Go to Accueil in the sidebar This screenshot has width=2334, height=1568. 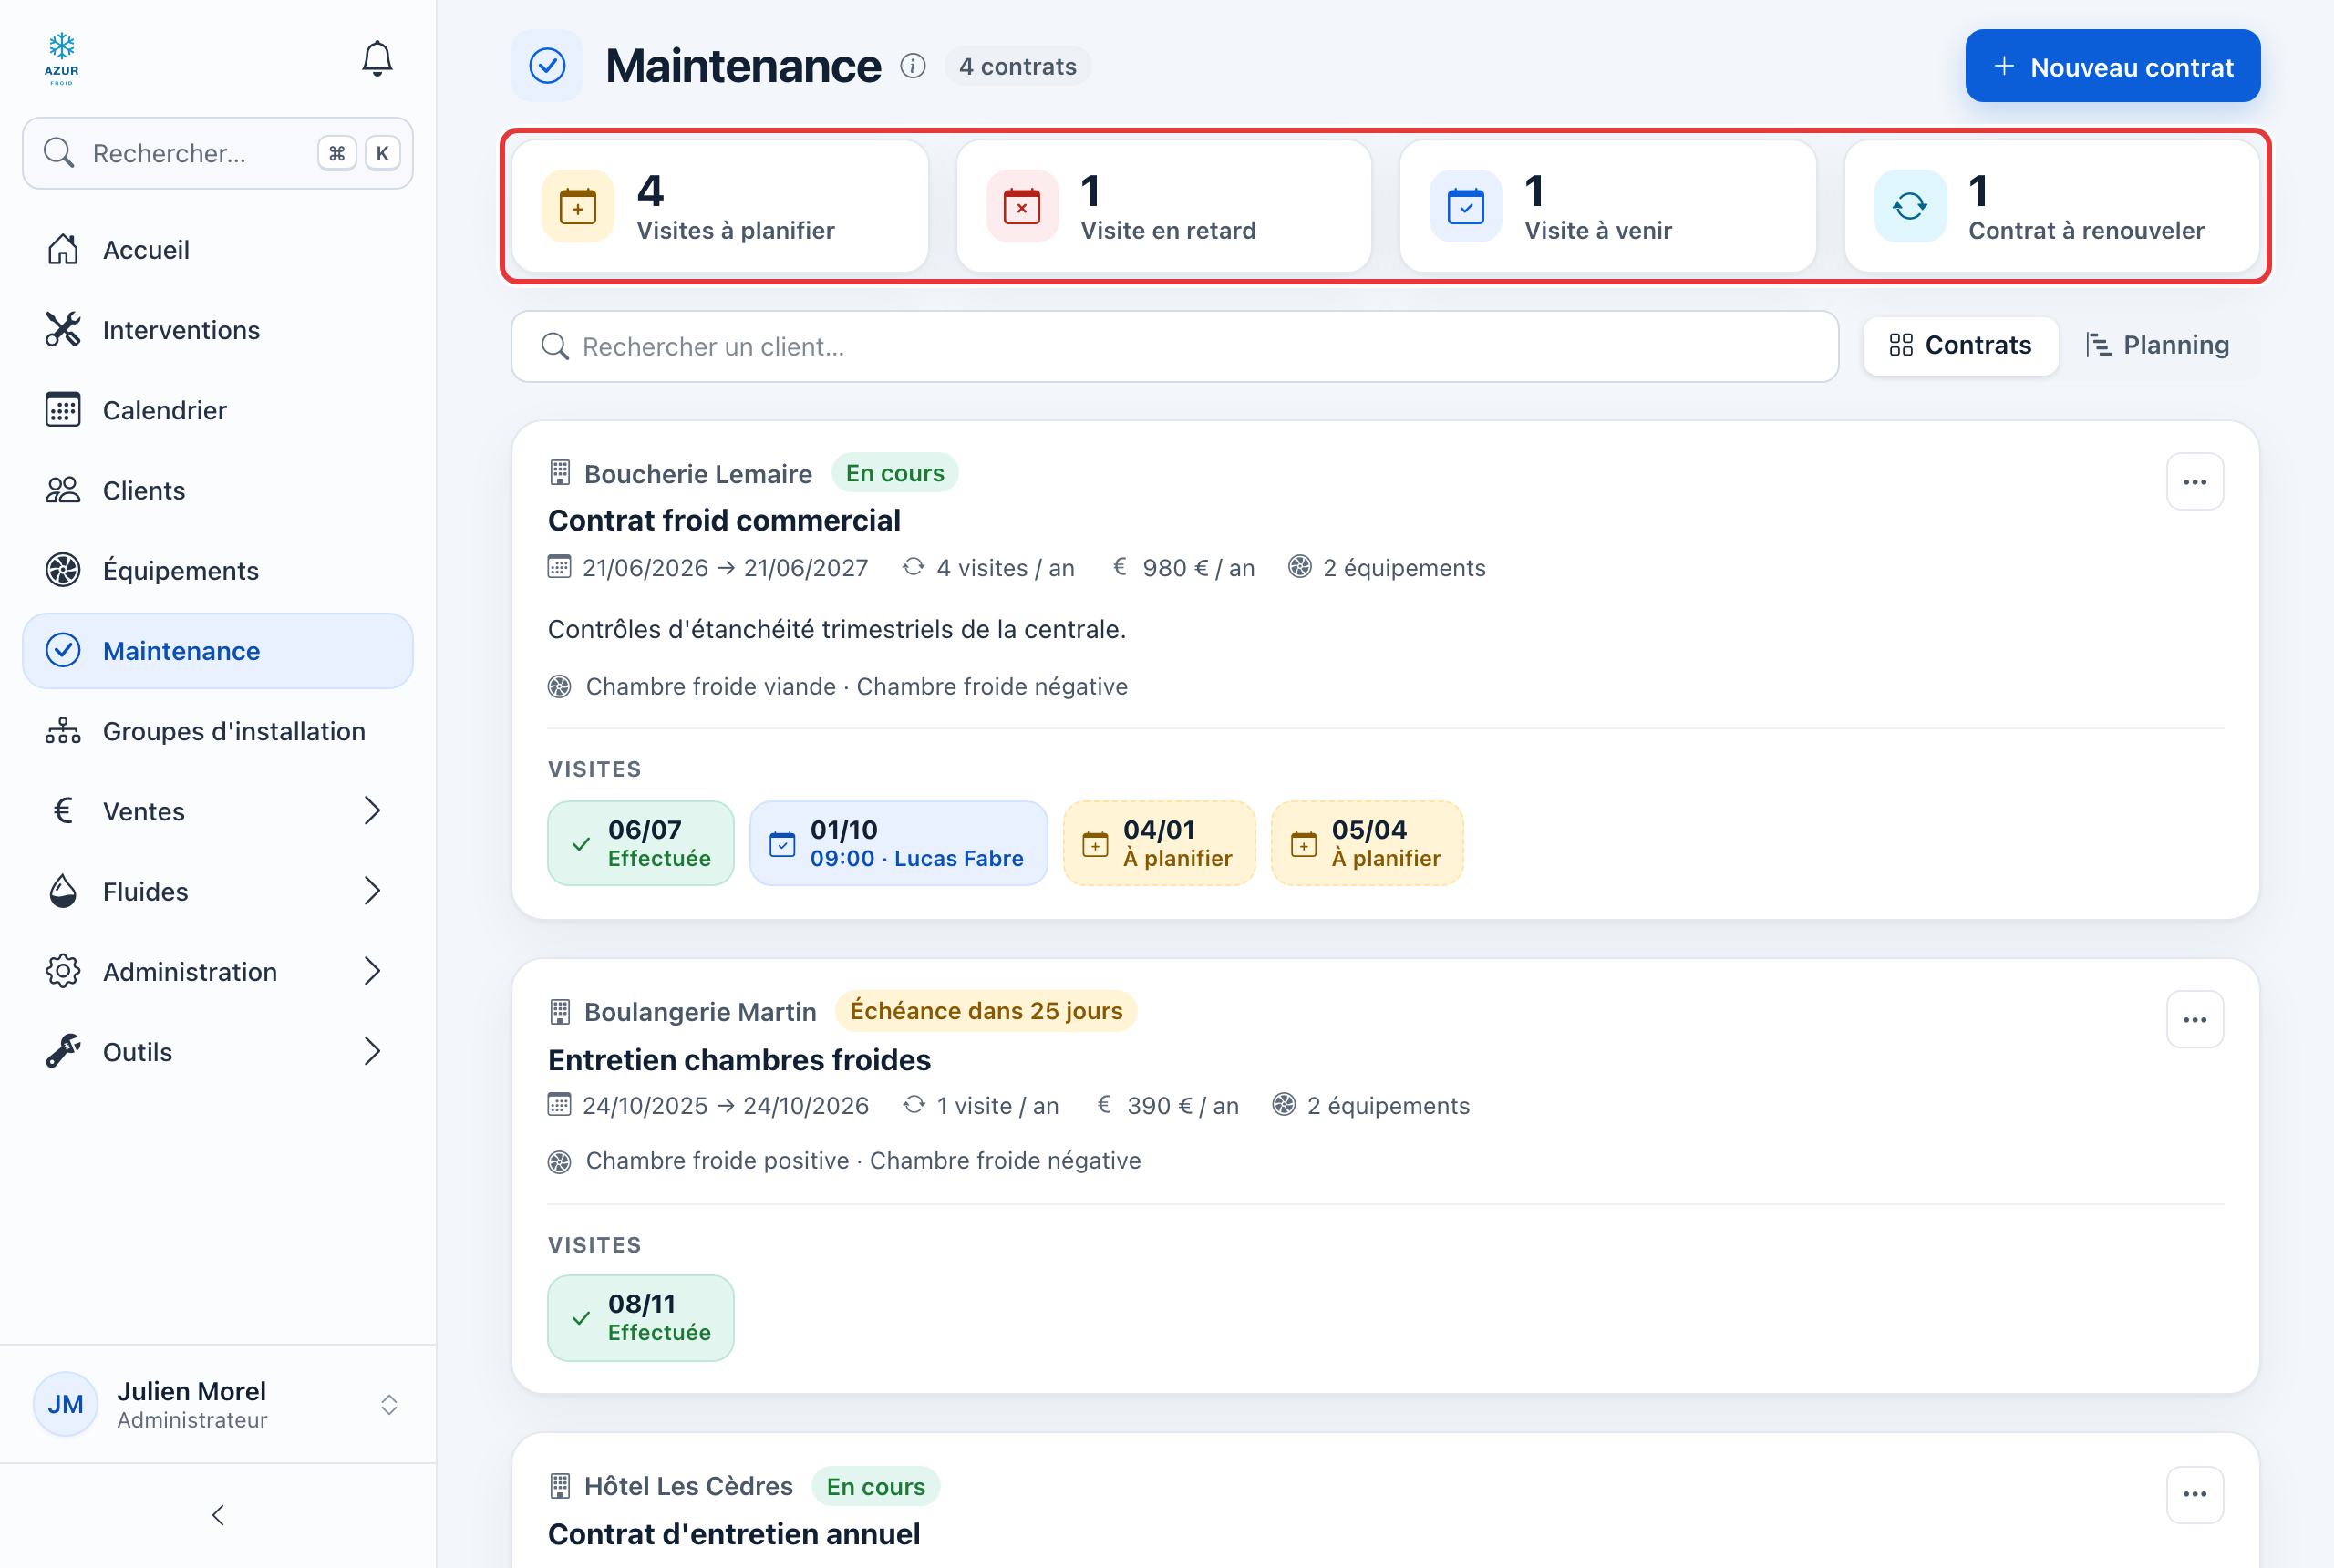(x=218, y=250)
